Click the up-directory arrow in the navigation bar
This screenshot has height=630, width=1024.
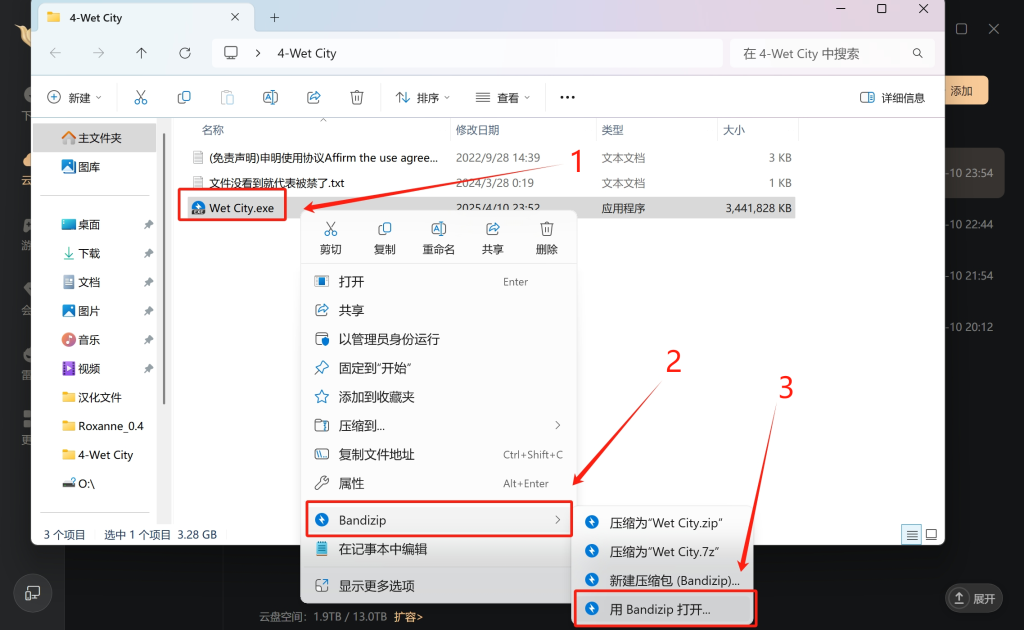pos(141,53)
